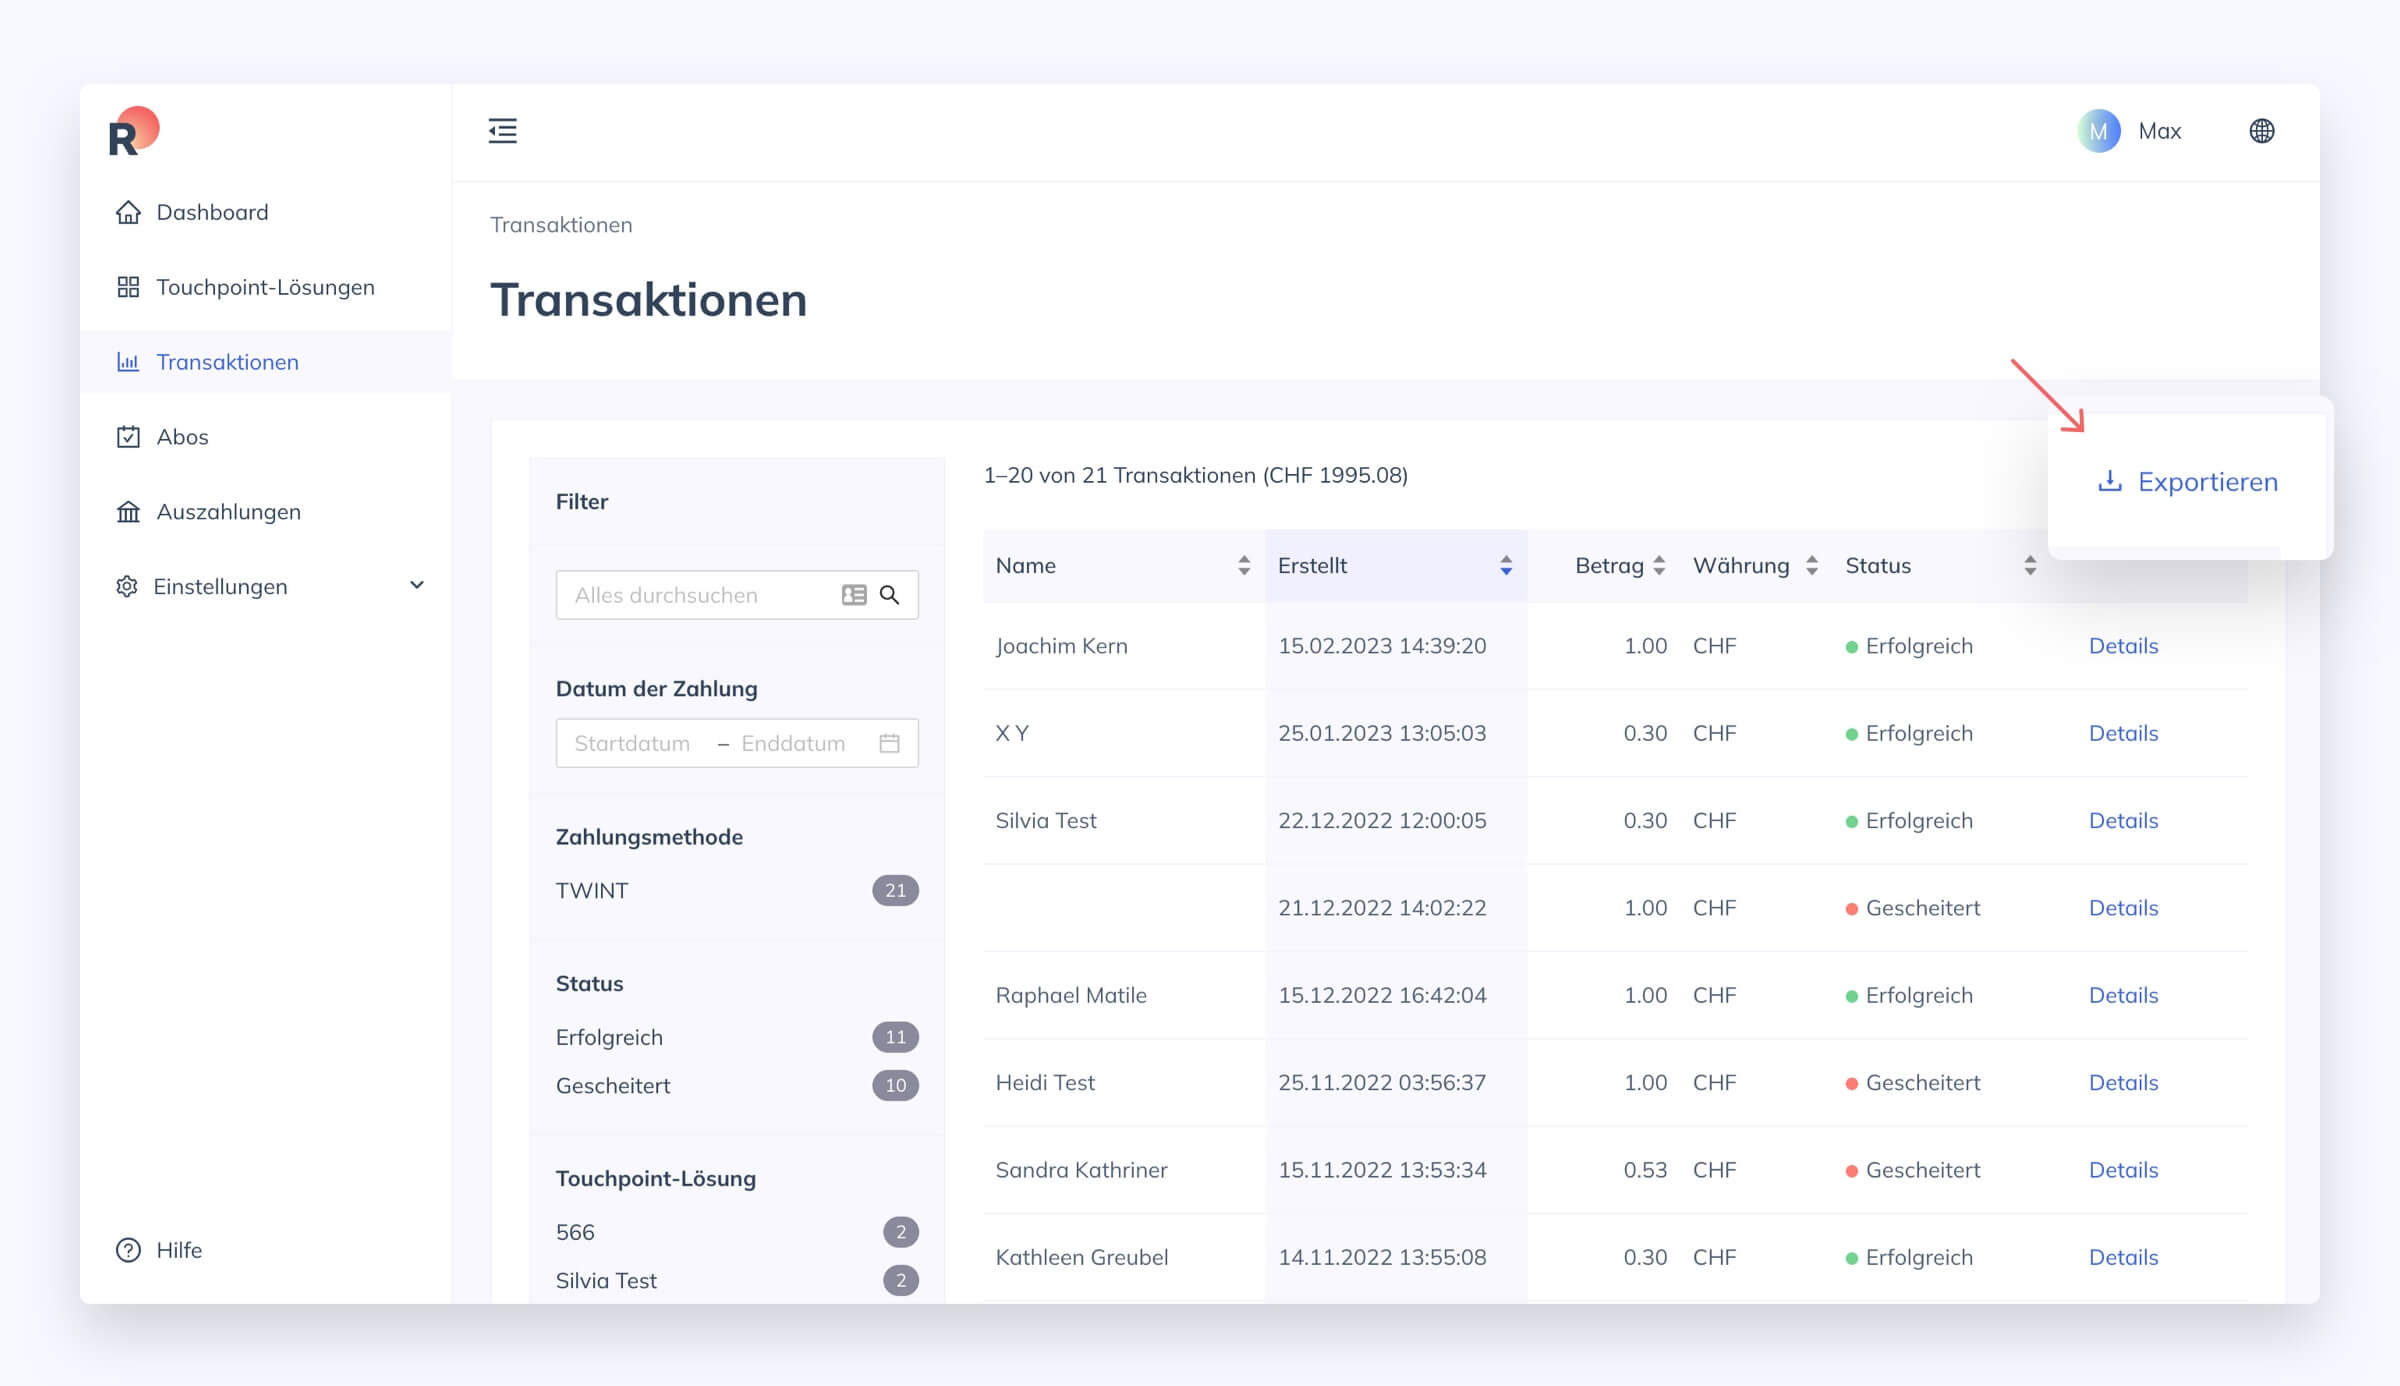Click the Transaktionen chart icon in sidebar
The height and width of the screenshot is (1386, 2400).
click(128, 362)
